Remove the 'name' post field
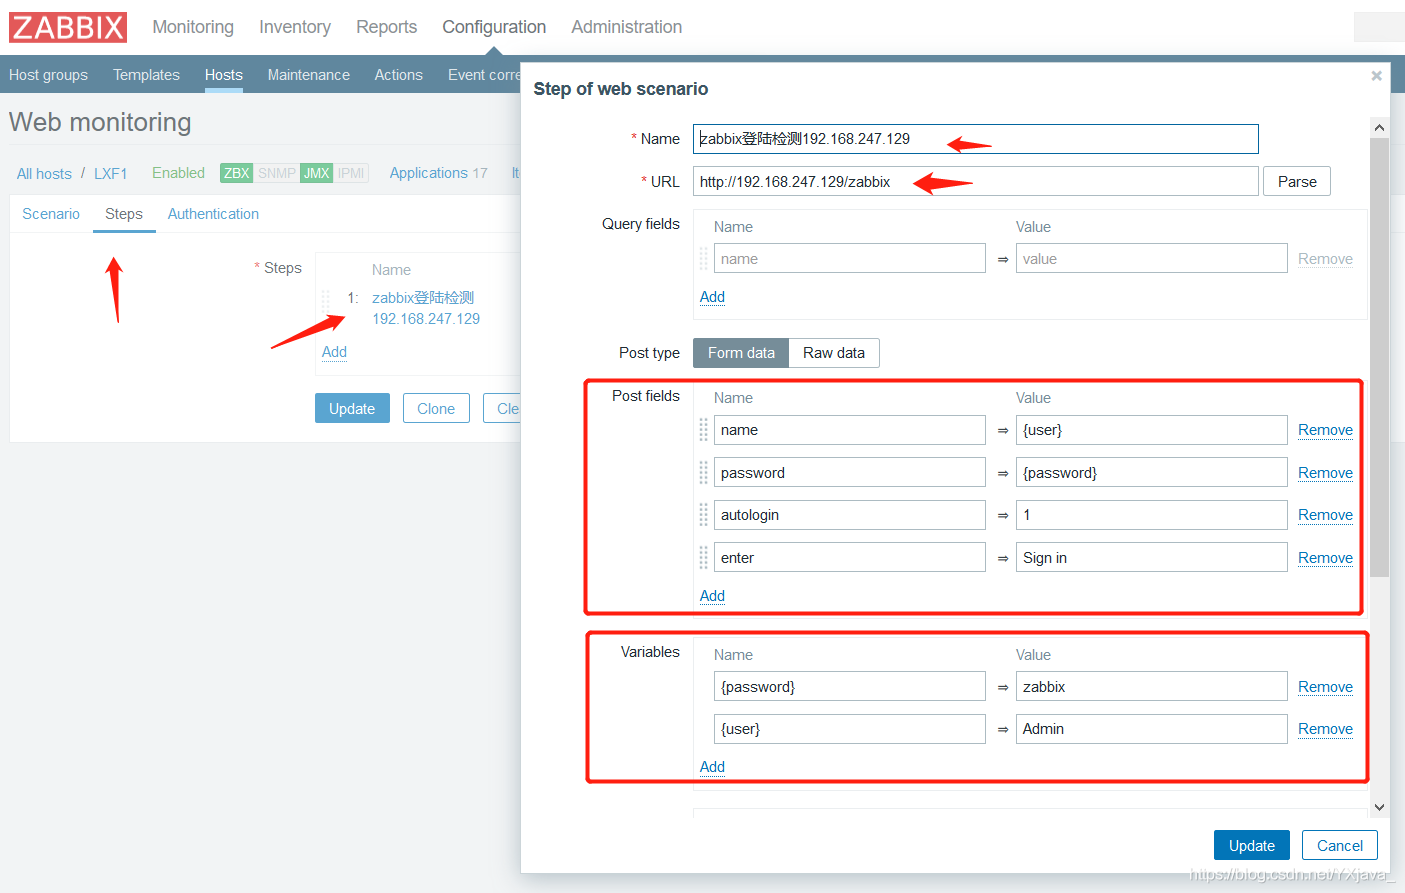The height and width of the screenshot is (893, 1405). pos(1325,430)
